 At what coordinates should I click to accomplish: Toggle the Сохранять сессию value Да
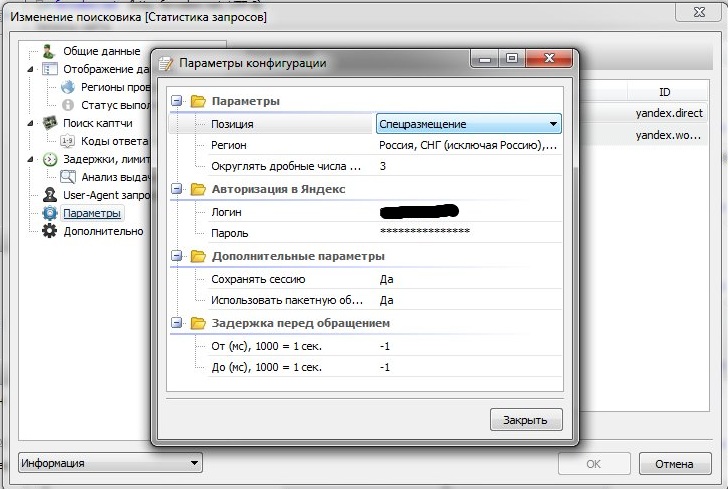[x=387, y=279]
